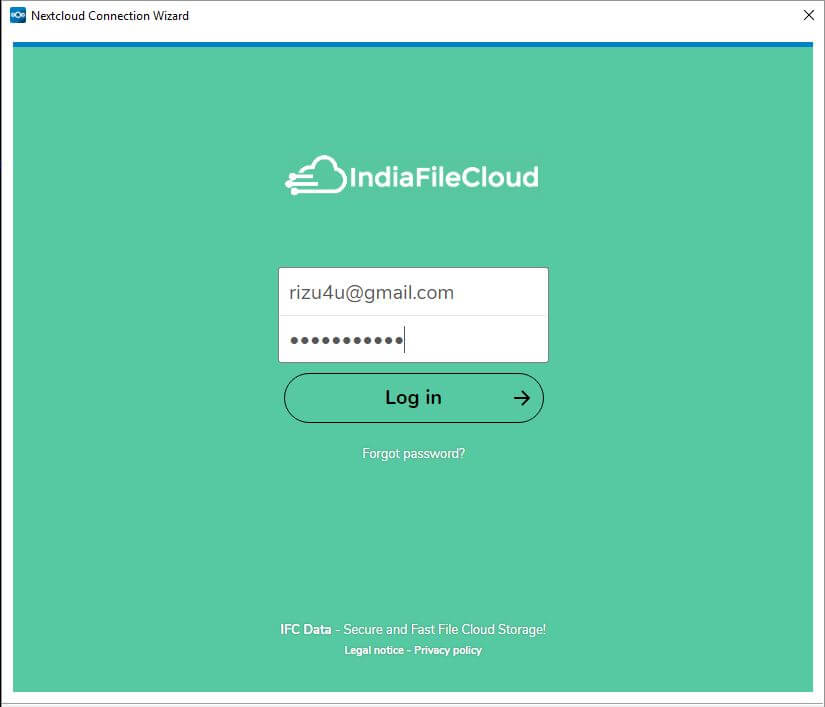The width and height of the screenshot is (825, 707).
Task: Click the Forgot password? text below Log in
Action: (x=413, y=453)
